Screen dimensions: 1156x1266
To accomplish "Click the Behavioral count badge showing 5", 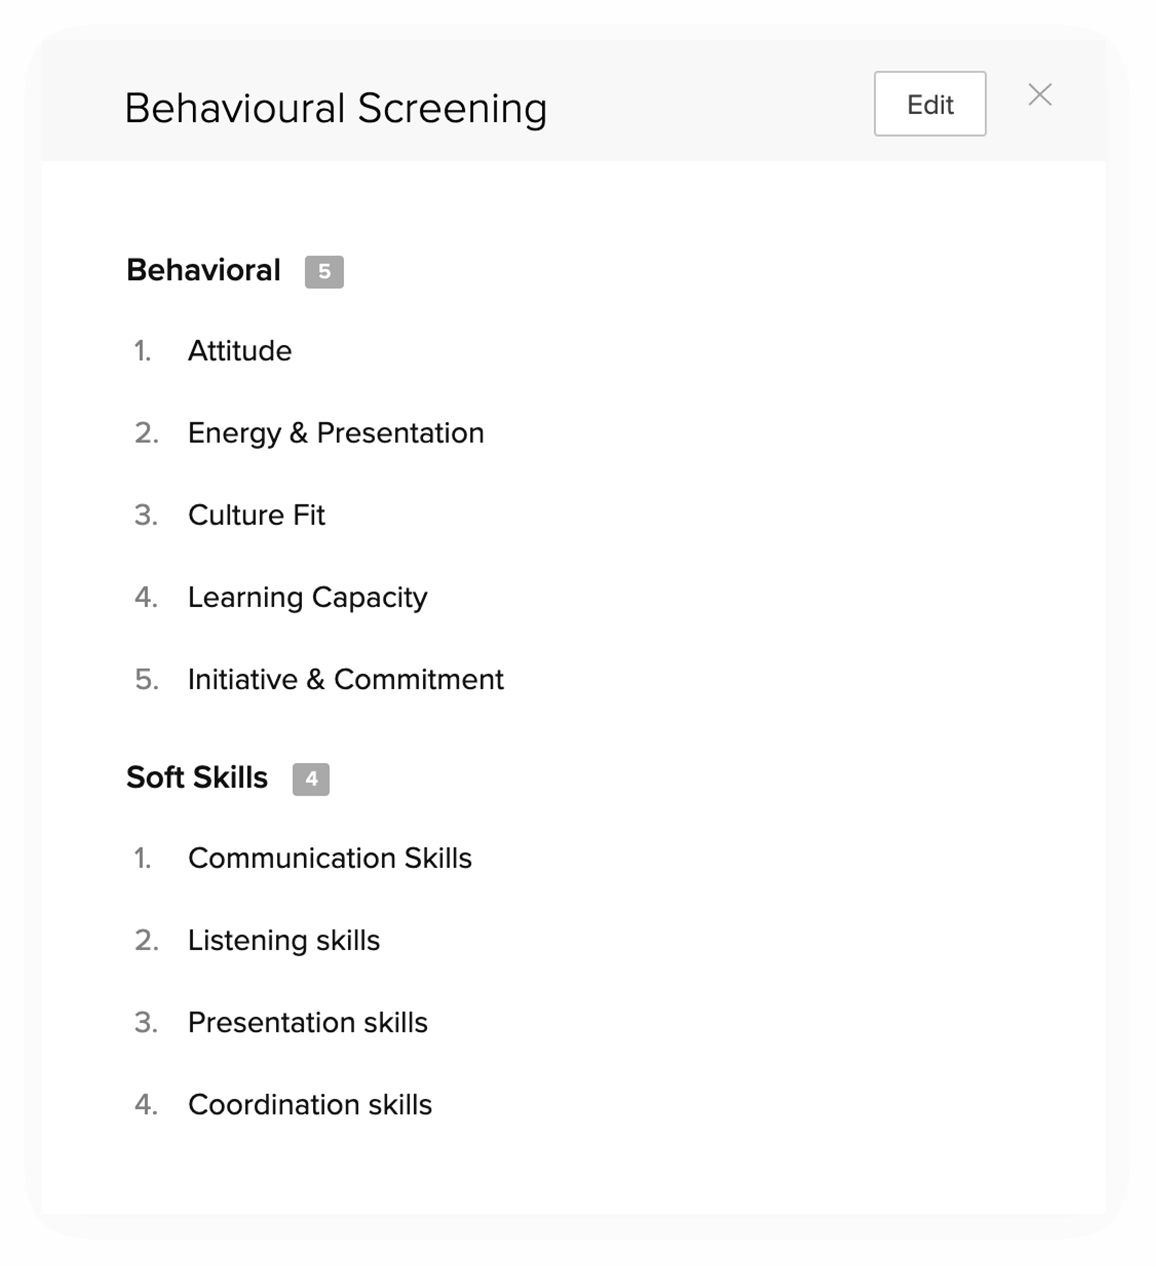I will pos(324,272).
